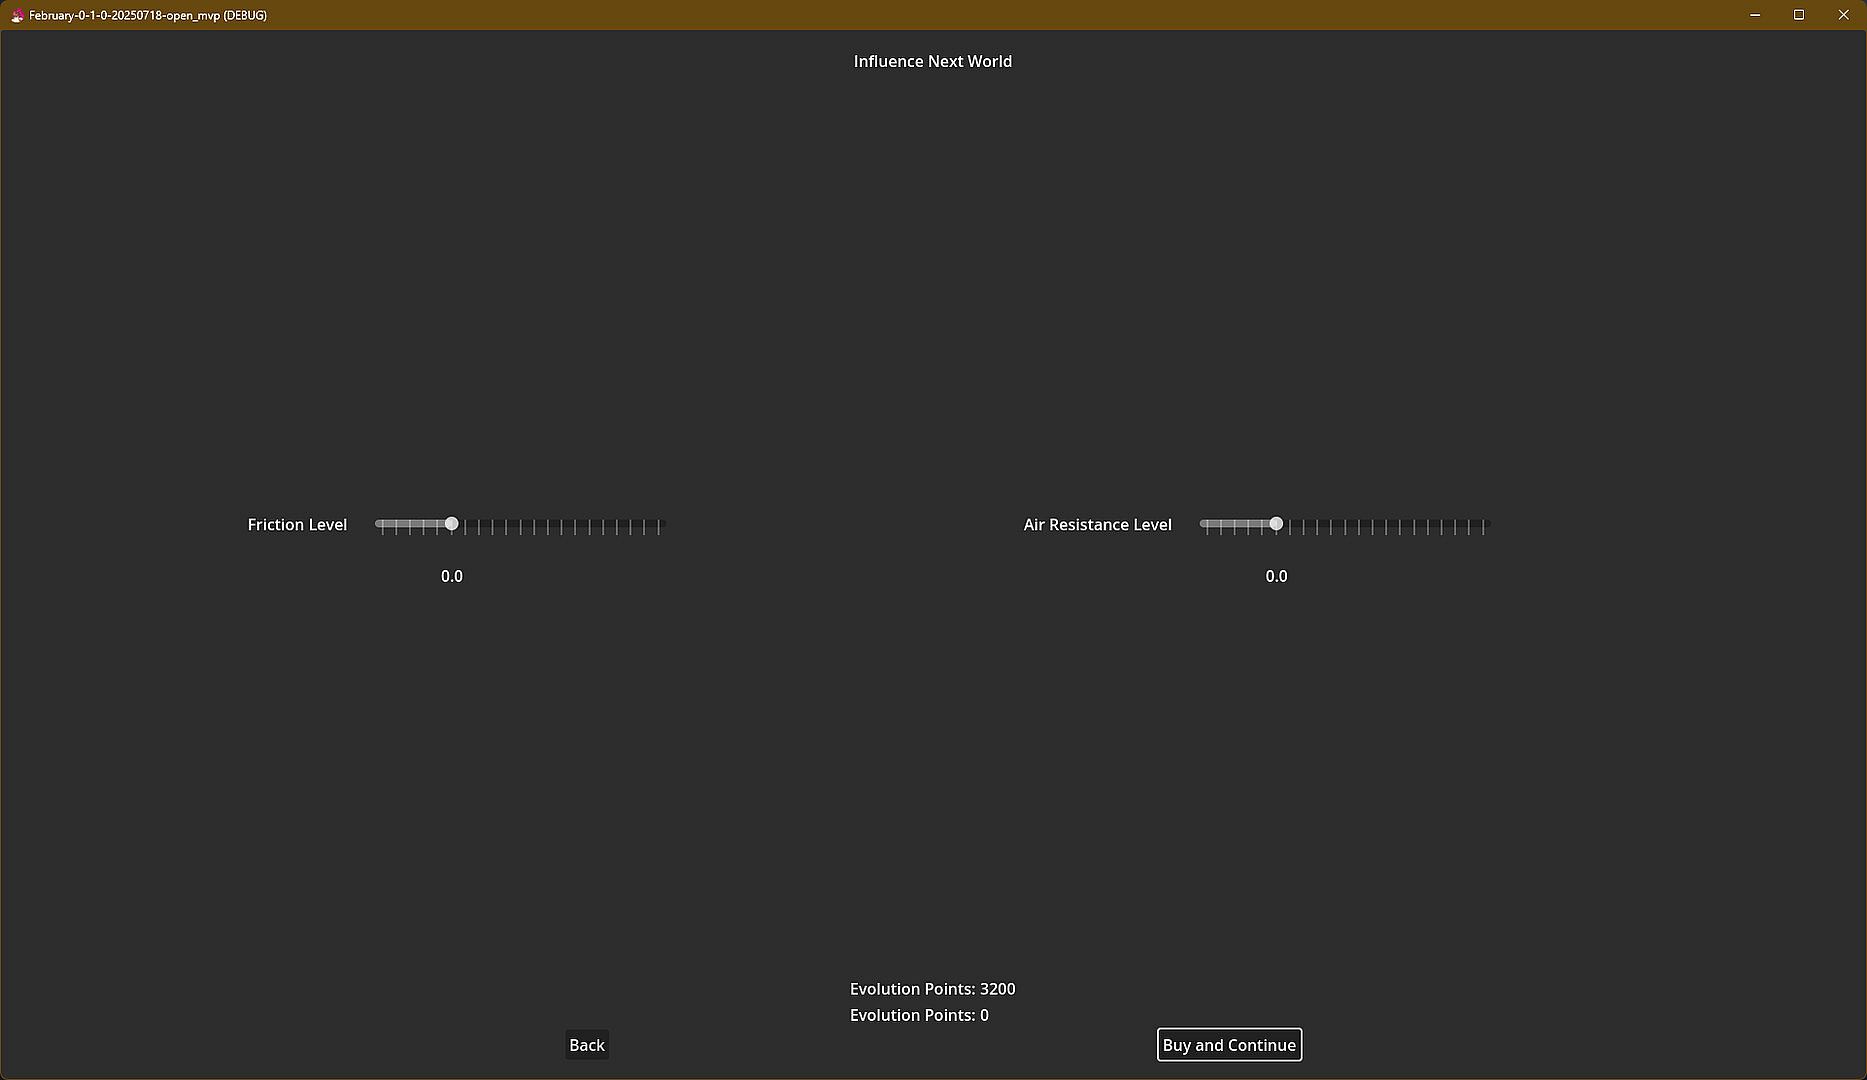Click the "Air Resistance Level" label
The width and height of the screenshot is (1867, 1080).
1097,524
